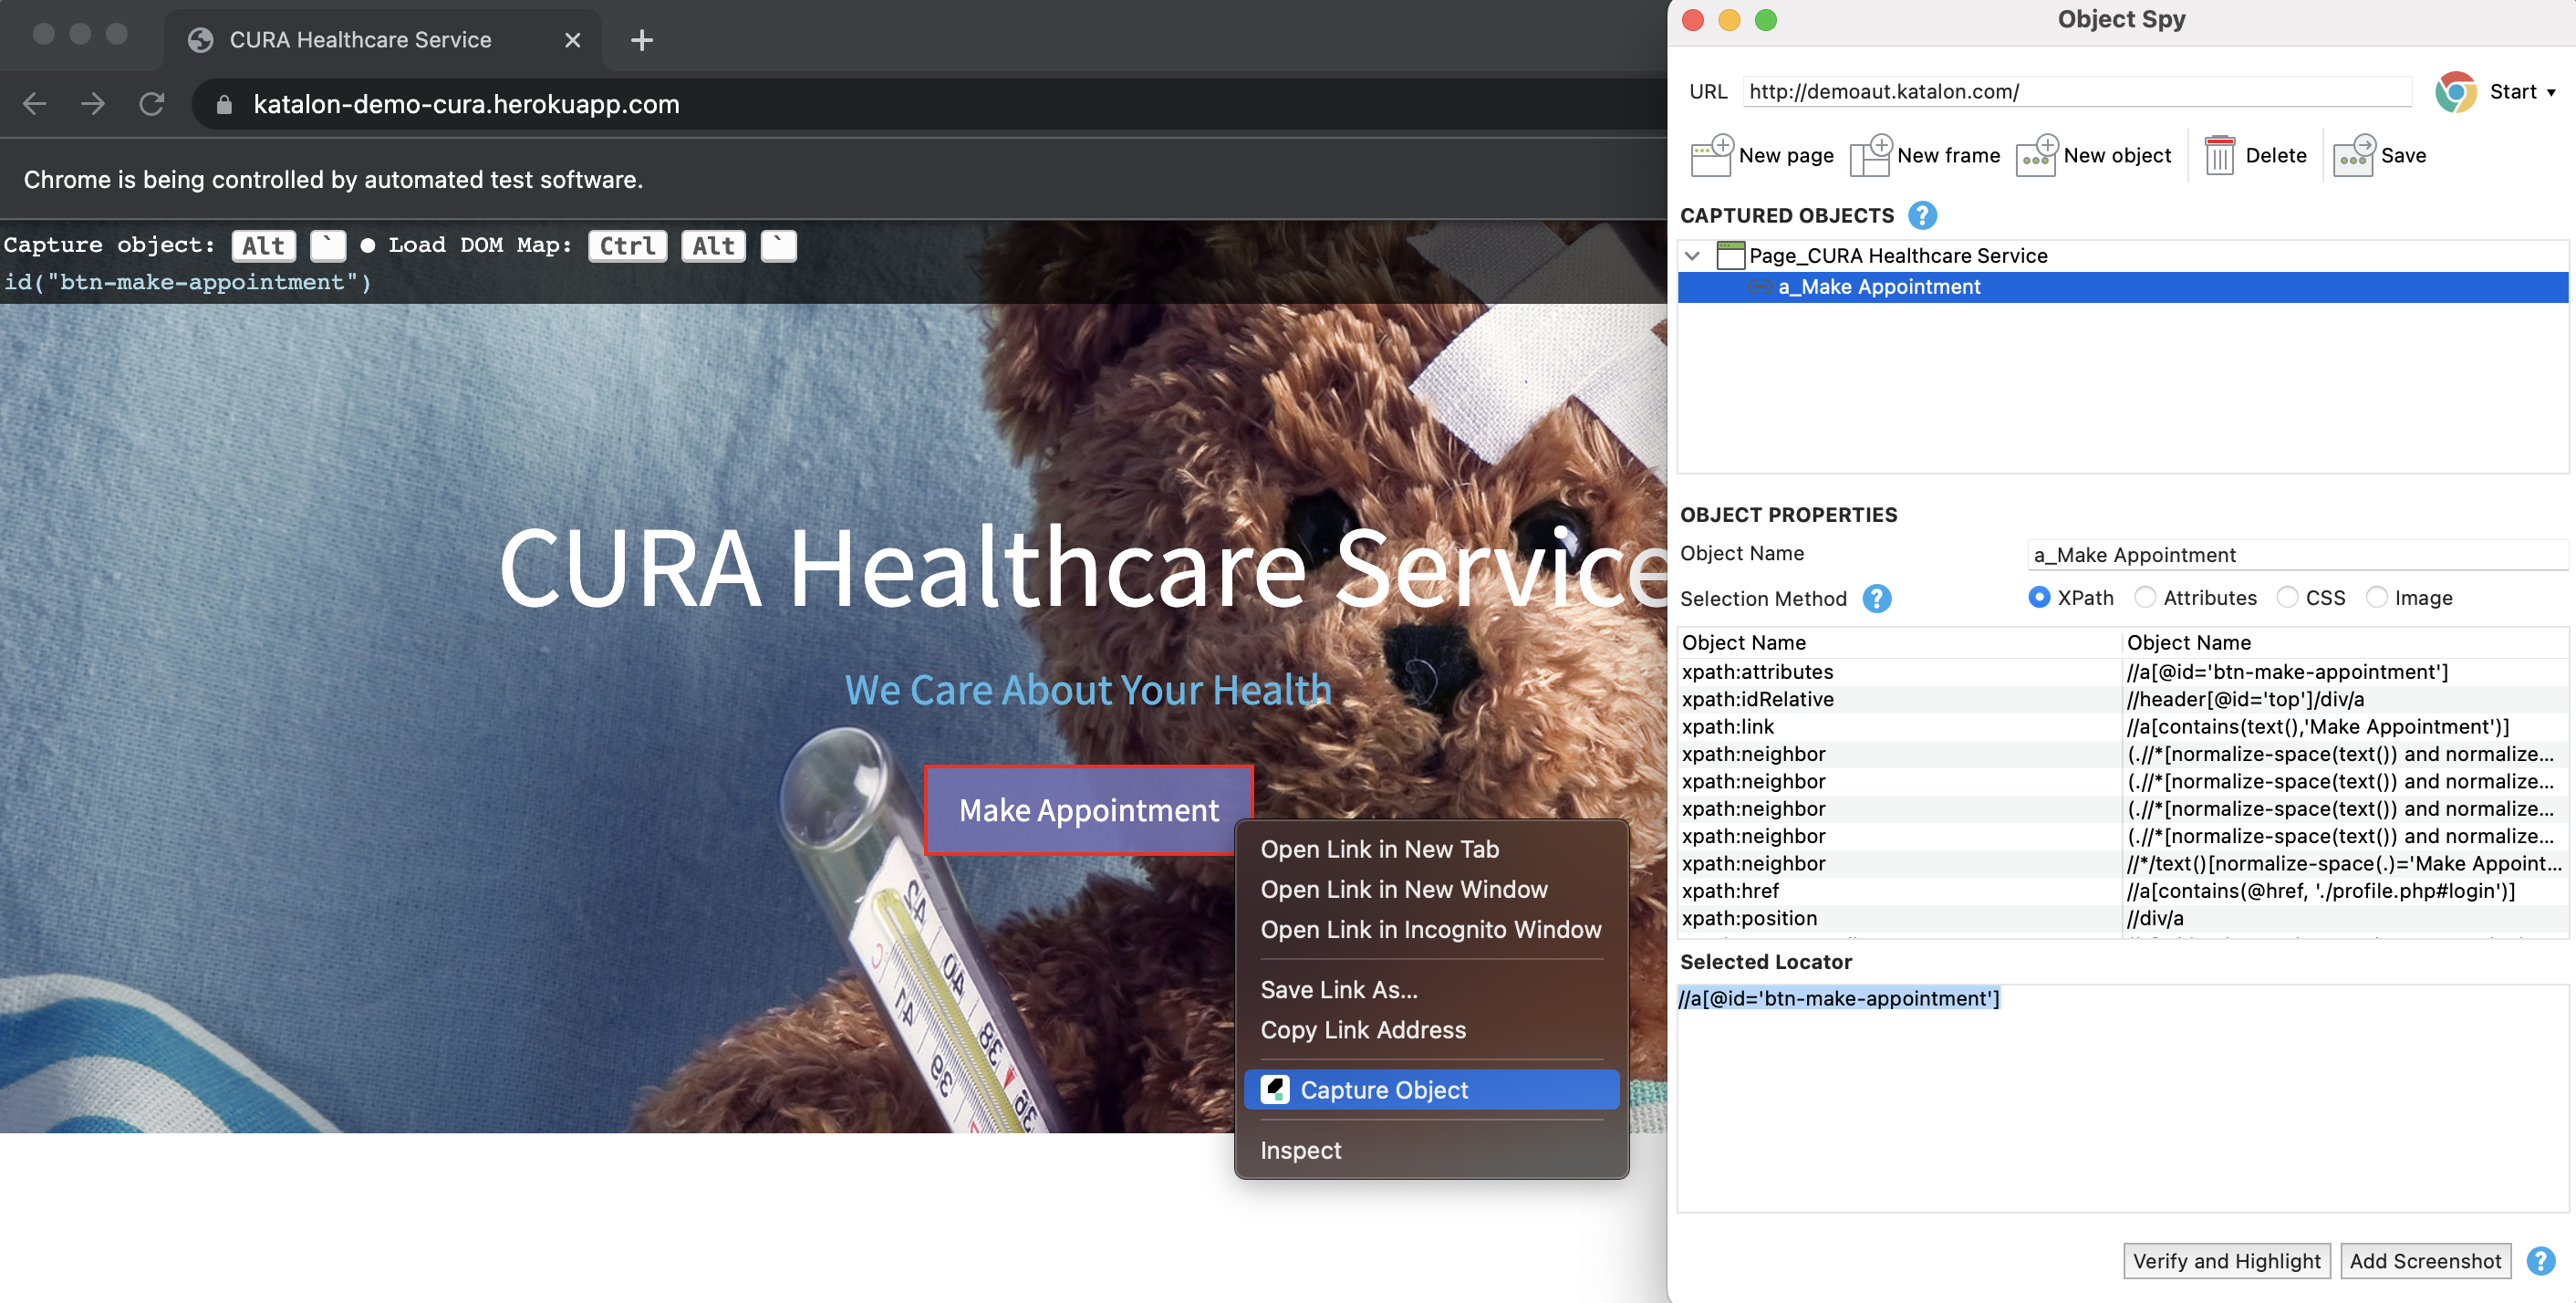Viewport: 2576px width, 1303px height.
Task: Click the //div/a value cell
Action: point(2344,917)
